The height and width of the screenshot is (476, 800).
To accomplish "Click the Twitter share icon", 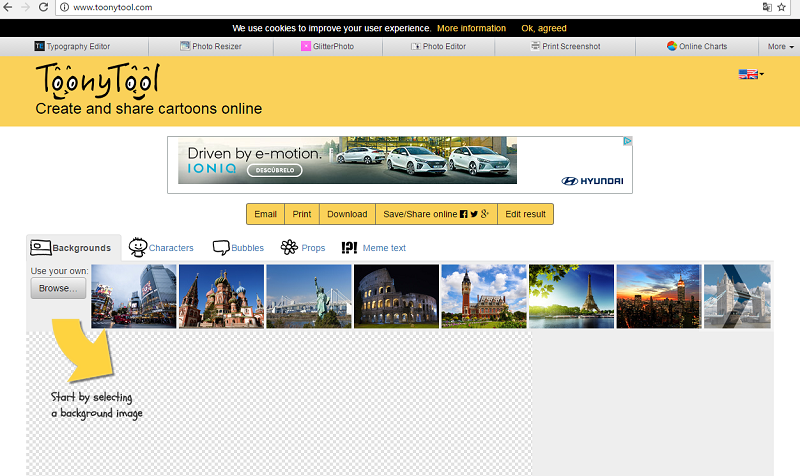I will 474,214.
